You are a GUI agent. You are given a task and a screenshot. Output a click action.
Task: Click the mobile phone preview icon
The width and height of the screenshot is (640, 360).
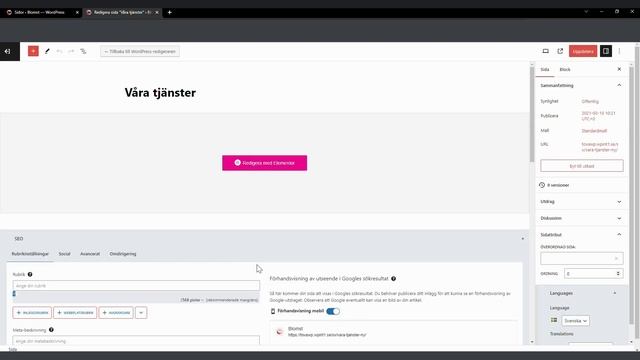coord(273,311)
